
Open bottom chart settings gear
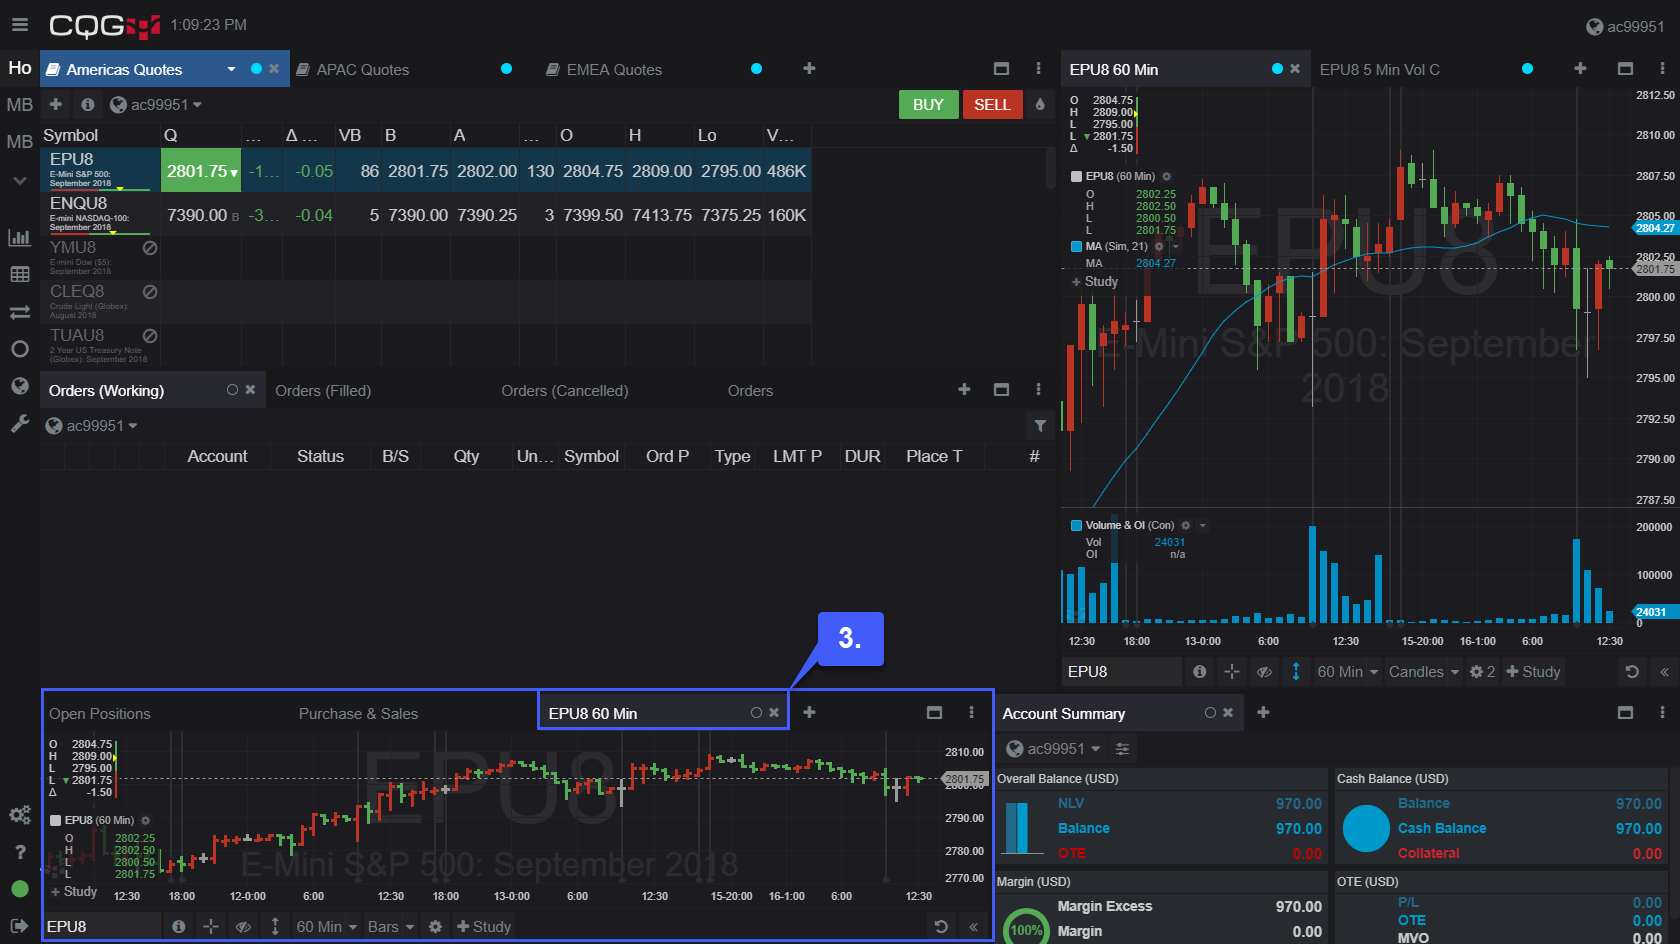click(435, 927)
